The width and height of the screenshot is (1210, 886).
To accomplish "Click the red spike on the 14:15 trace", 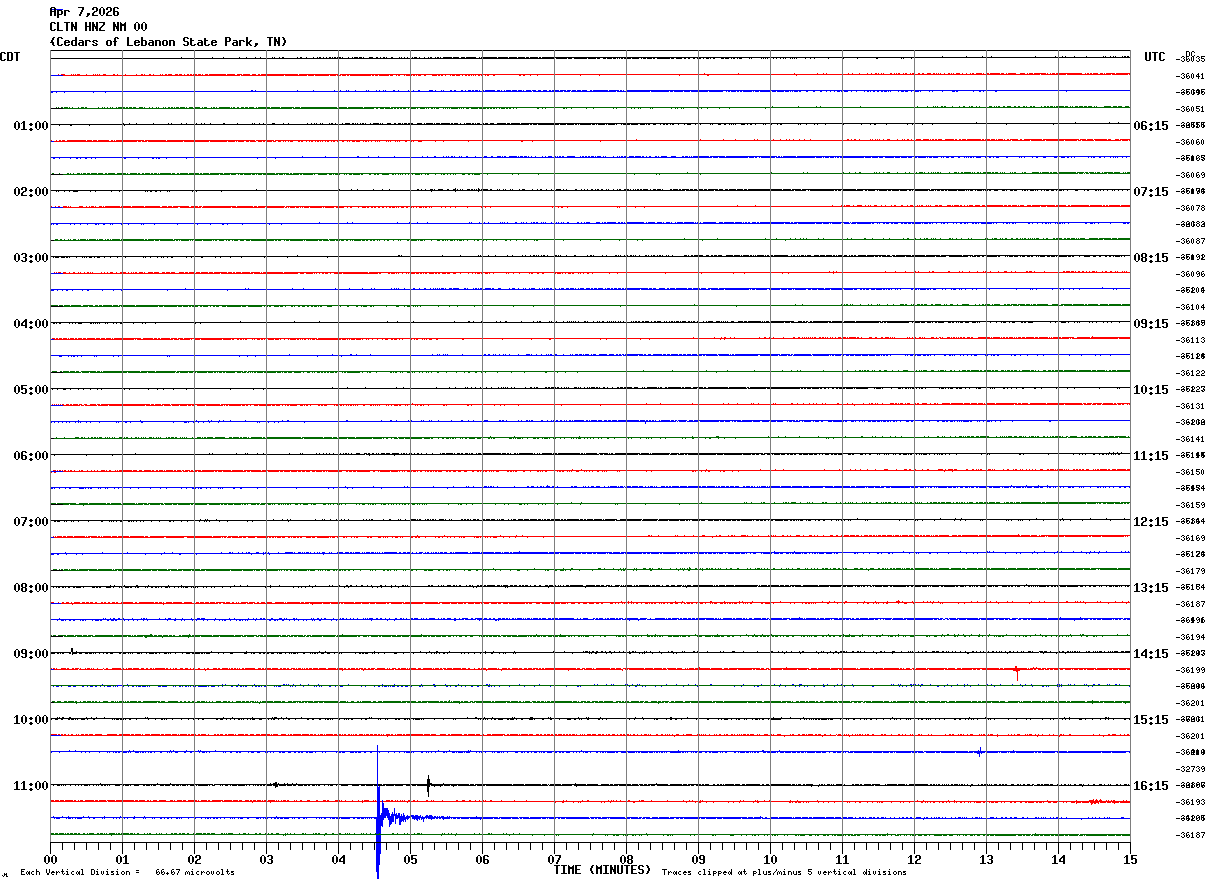I will [1016, 671].
